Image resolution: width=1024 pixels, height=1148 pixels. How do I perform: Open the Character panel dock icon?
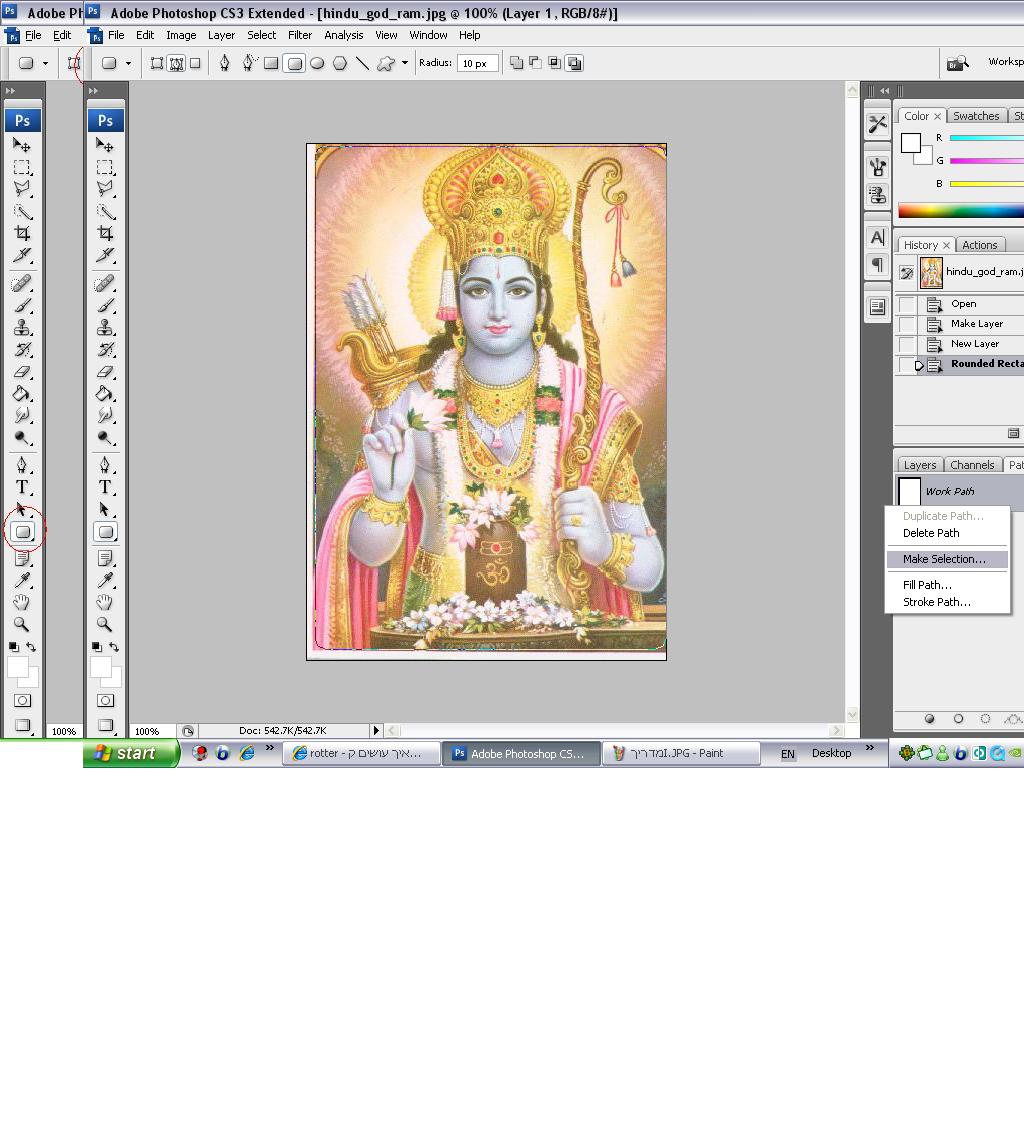877,237
